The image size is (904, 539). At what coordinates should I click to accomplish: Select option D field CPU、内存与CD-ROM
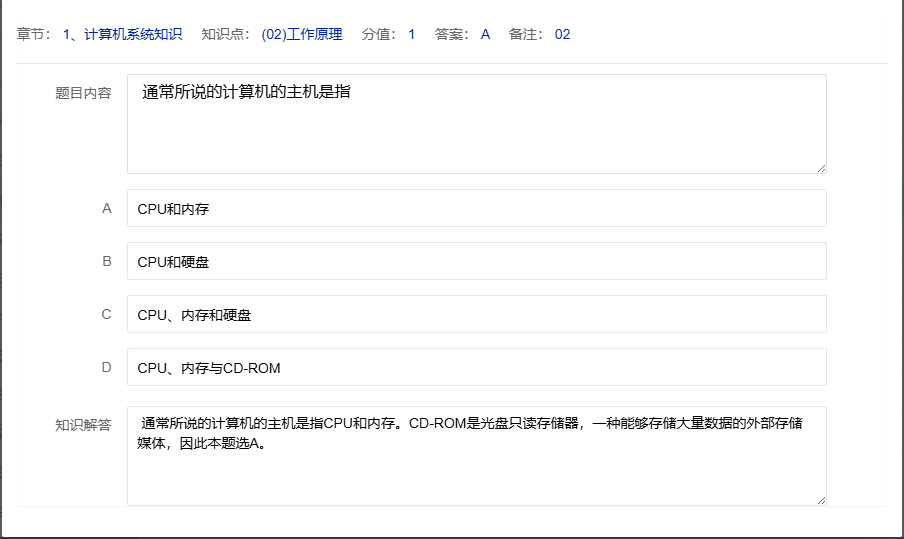[476, 368]
